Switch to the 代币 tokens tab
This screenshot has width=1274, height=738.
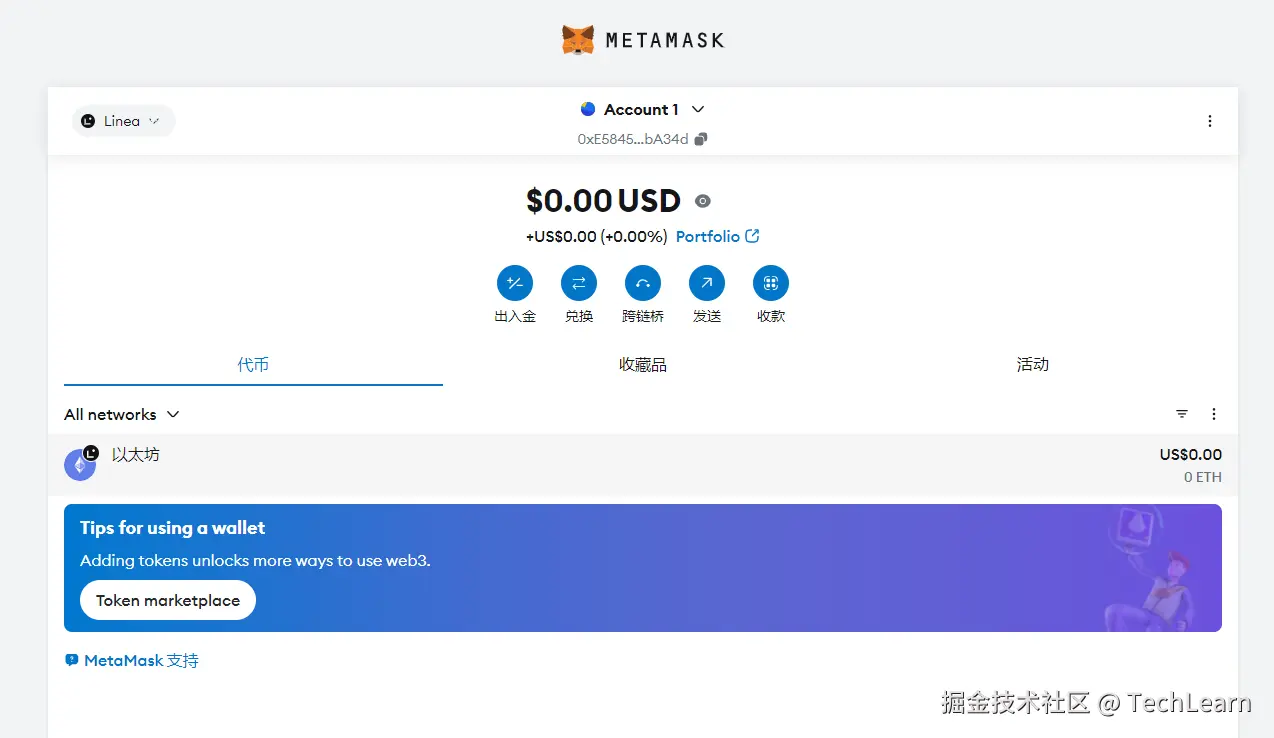[x=253, y=365]
